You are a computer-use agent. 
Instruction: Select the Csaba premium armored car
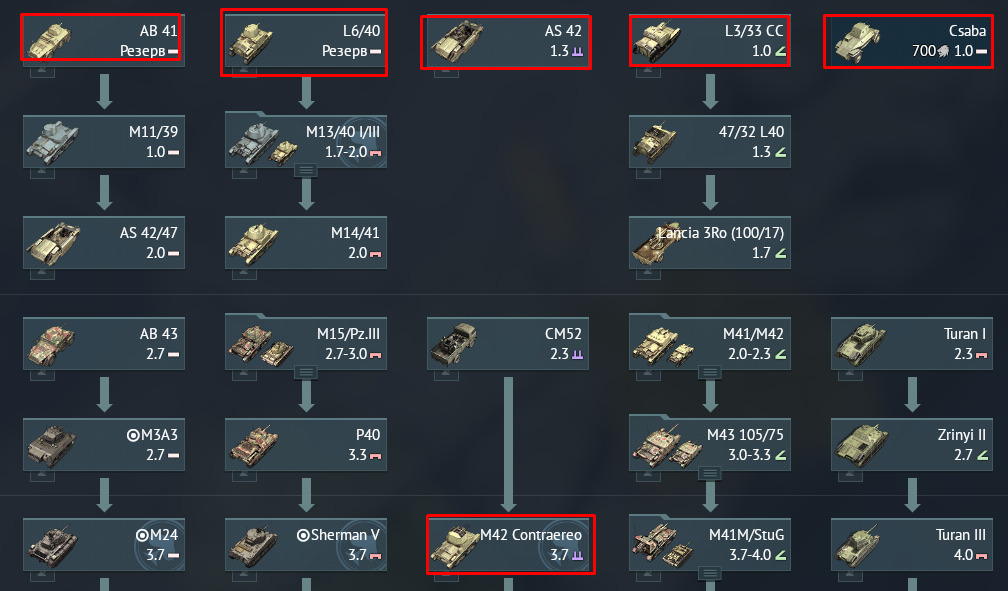click(x=908, y=42)
